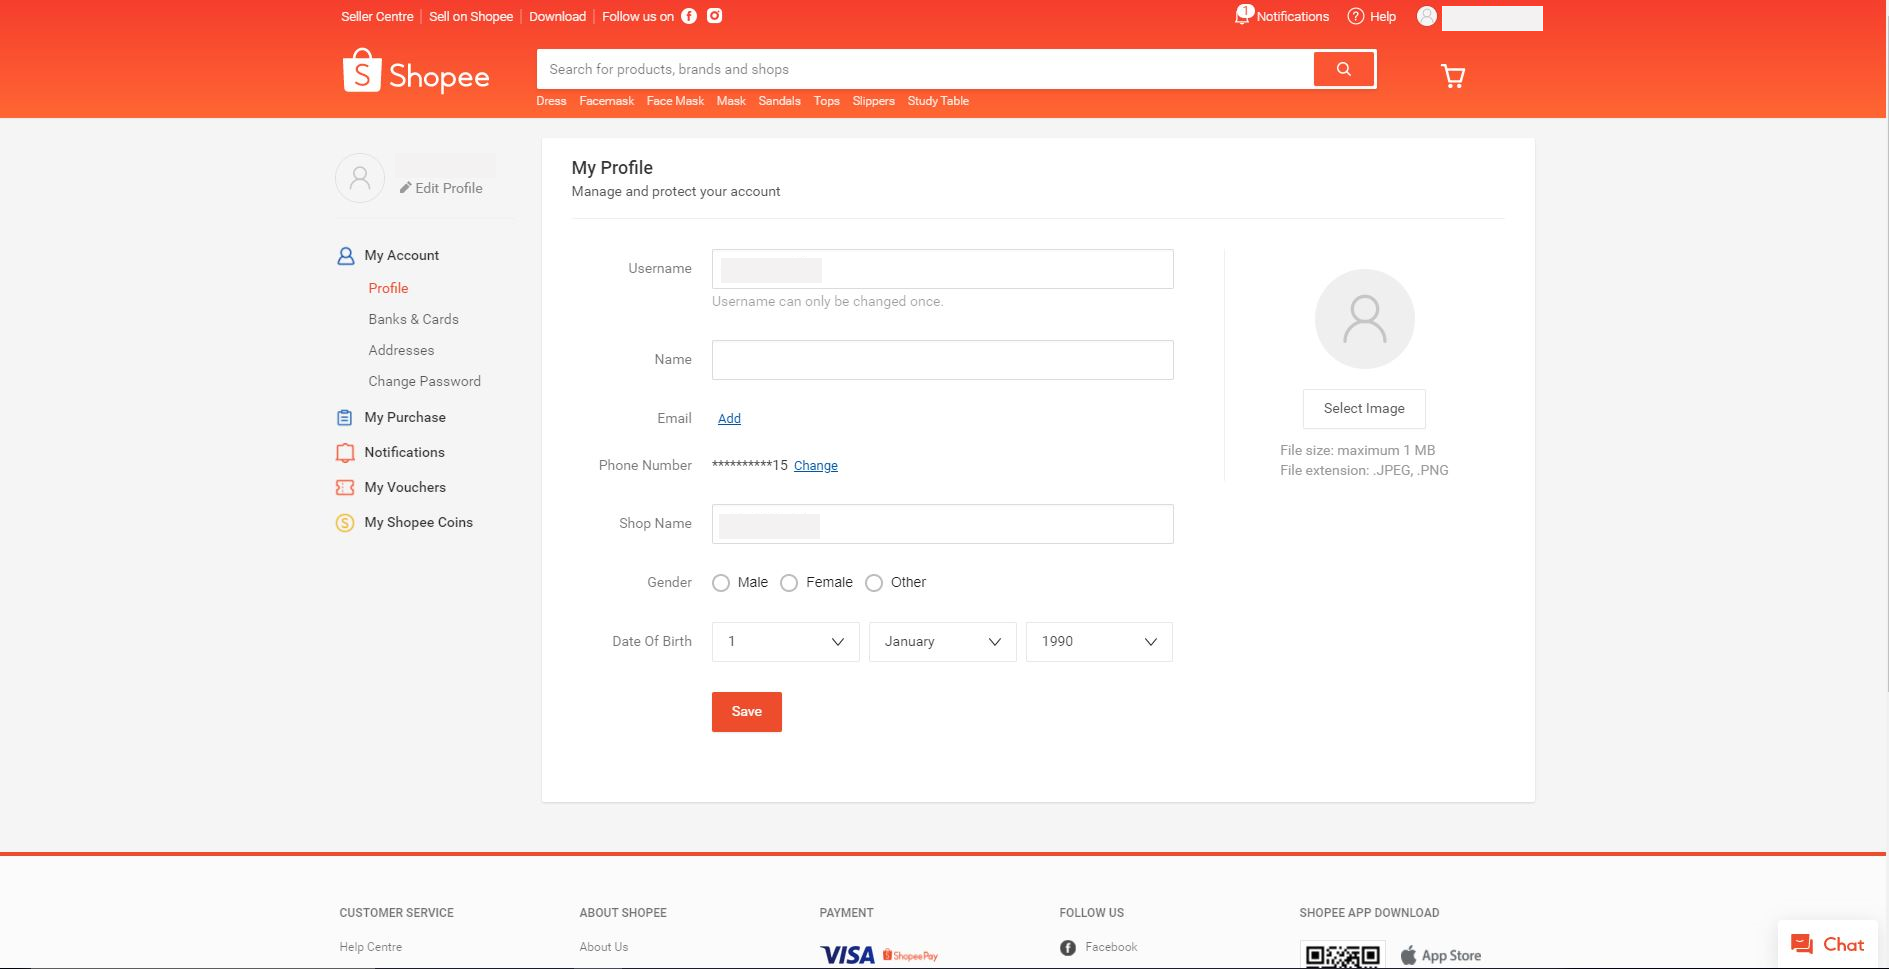Click the footer QR code

[1343, 955]
